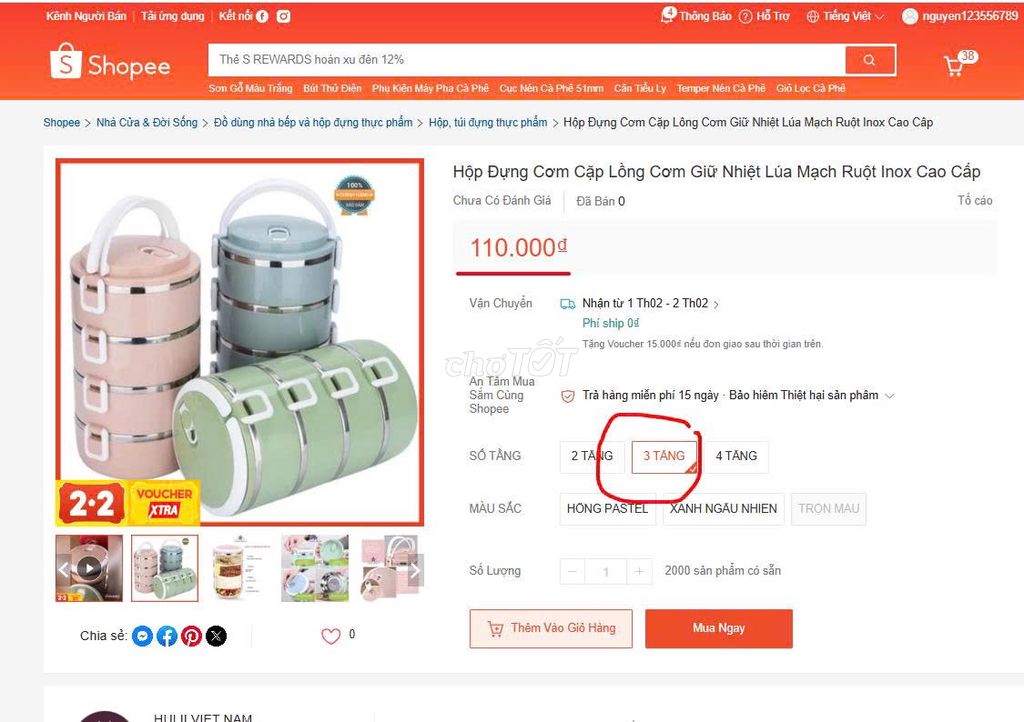Expand Bảo hiểm Thiệt hại sản phẩm details
Image resolution: width=1024 pixels, height=722 pixels.
click(810, 394)
